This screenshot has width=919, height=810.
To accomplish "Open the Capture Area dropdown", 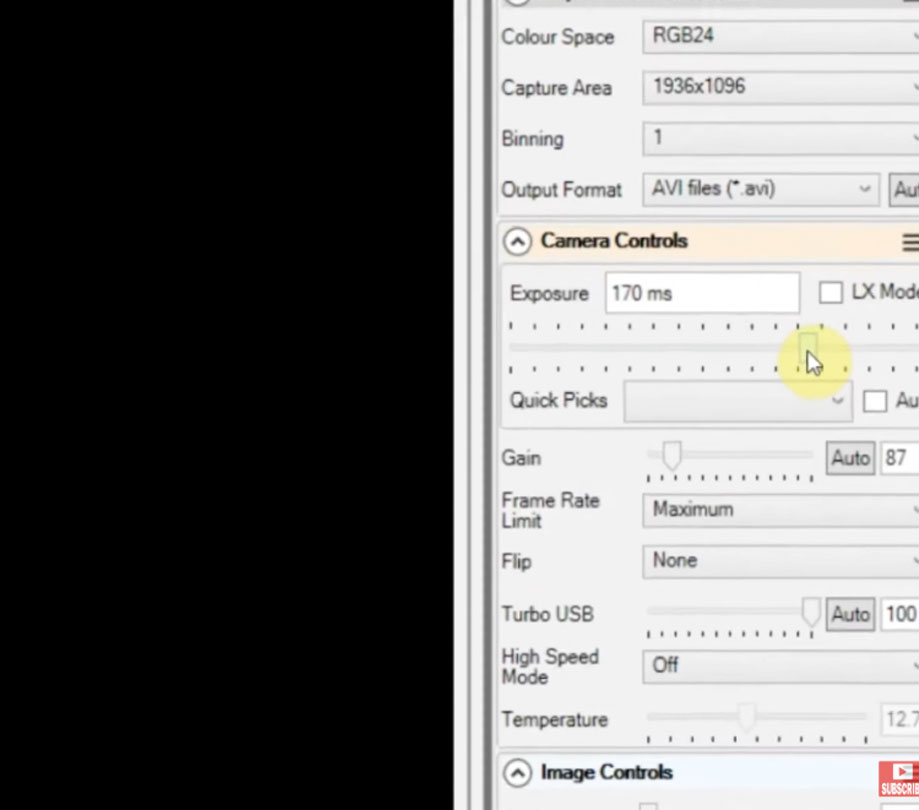I will (913, 87).
